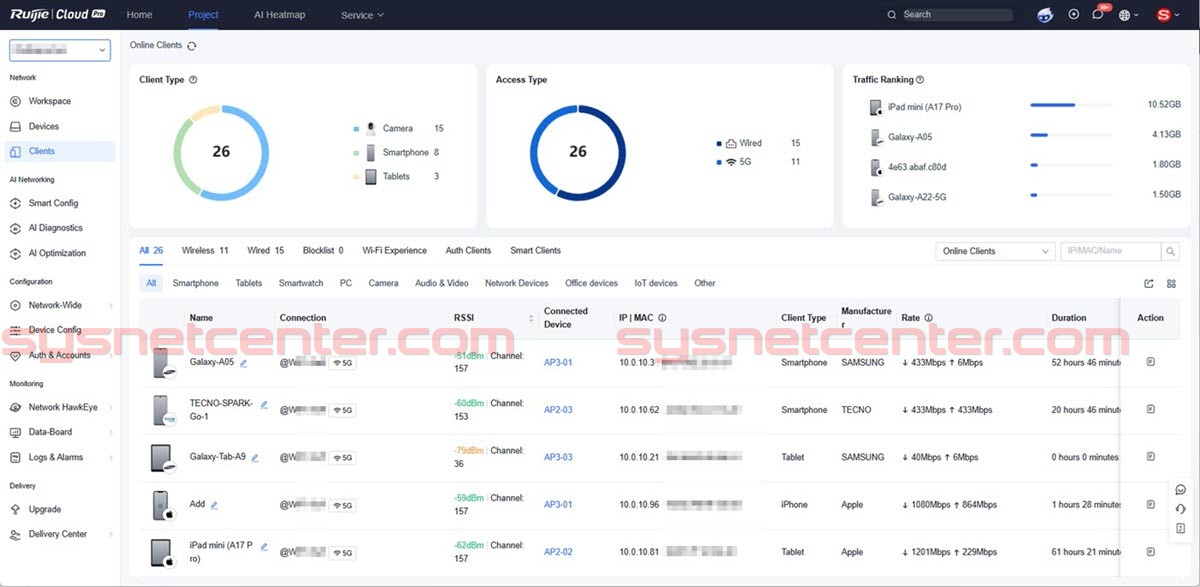Click the export icon above the table
The image size is (1200, 587).
[1149, 284]
